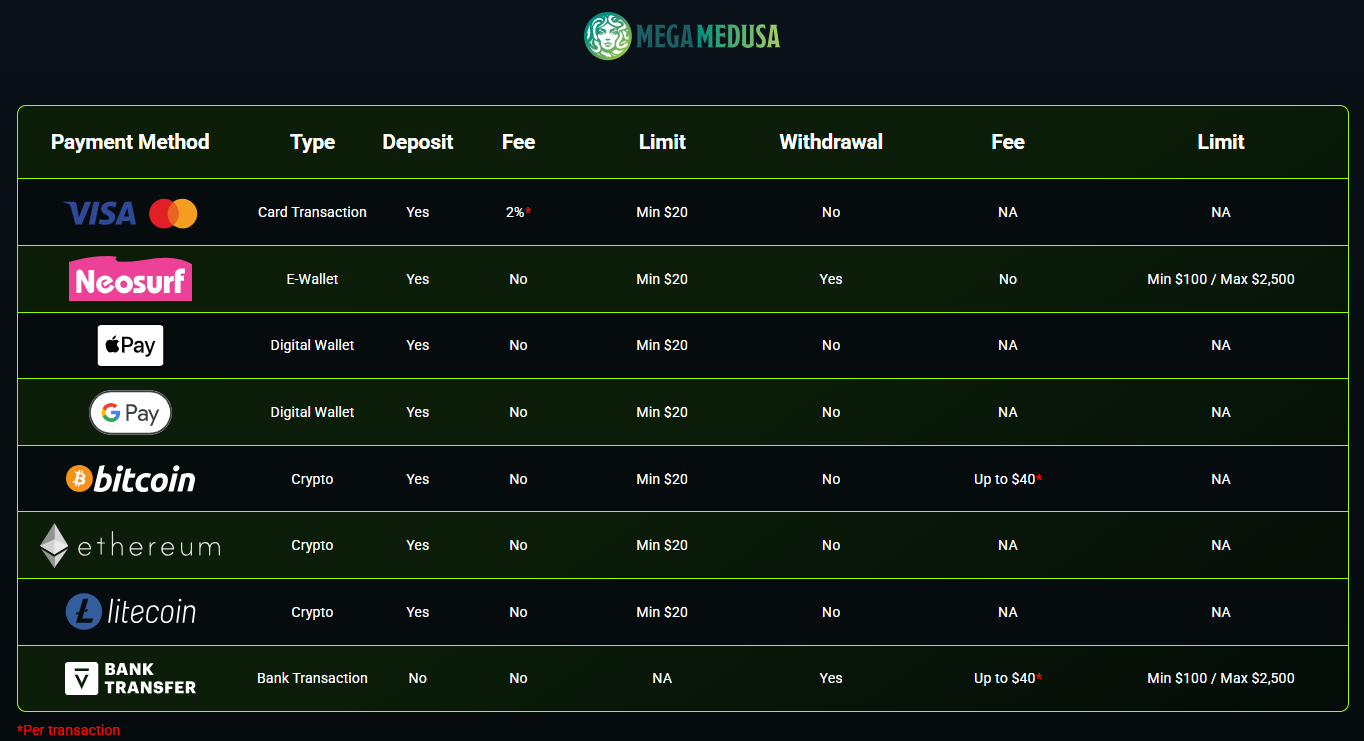
Task: Click the Payment Method column header
Action: [130, 142]
